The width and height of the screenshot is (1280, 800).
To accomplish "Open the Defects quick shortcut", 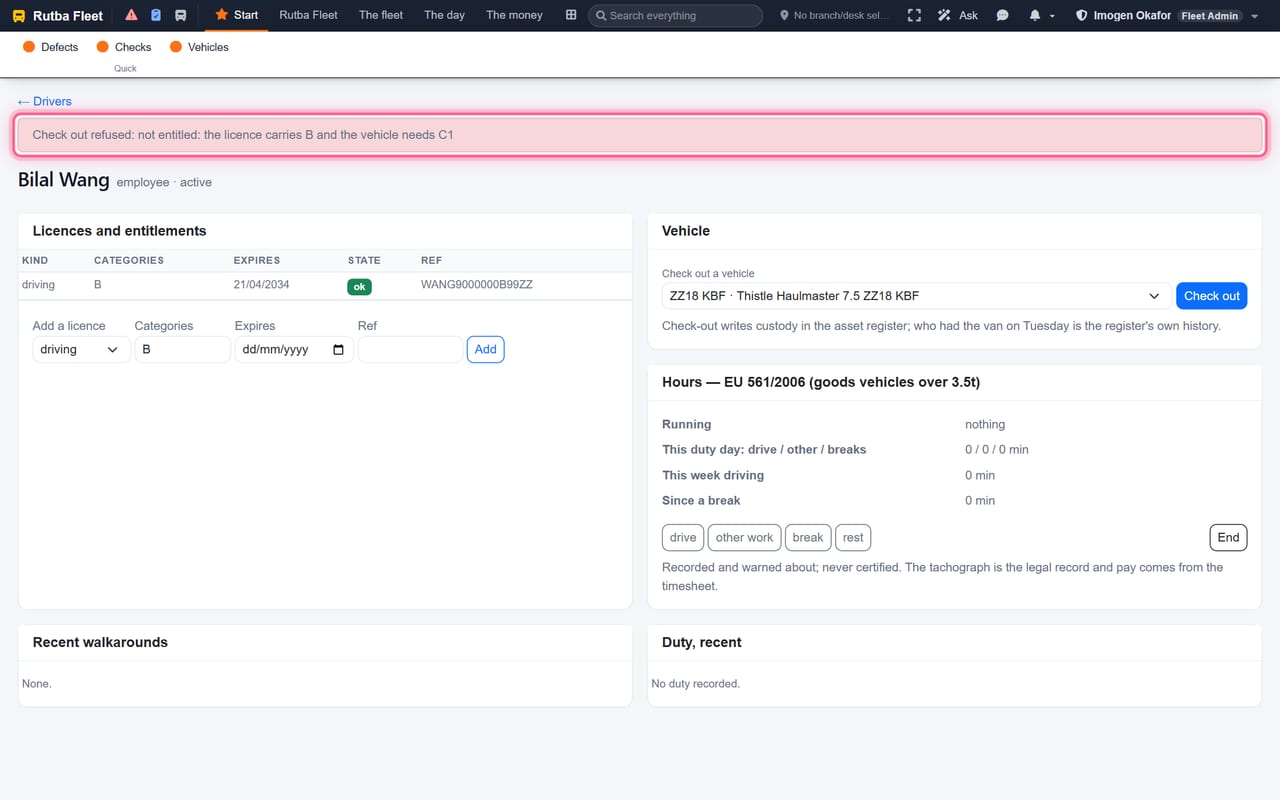I will point(50,47).
